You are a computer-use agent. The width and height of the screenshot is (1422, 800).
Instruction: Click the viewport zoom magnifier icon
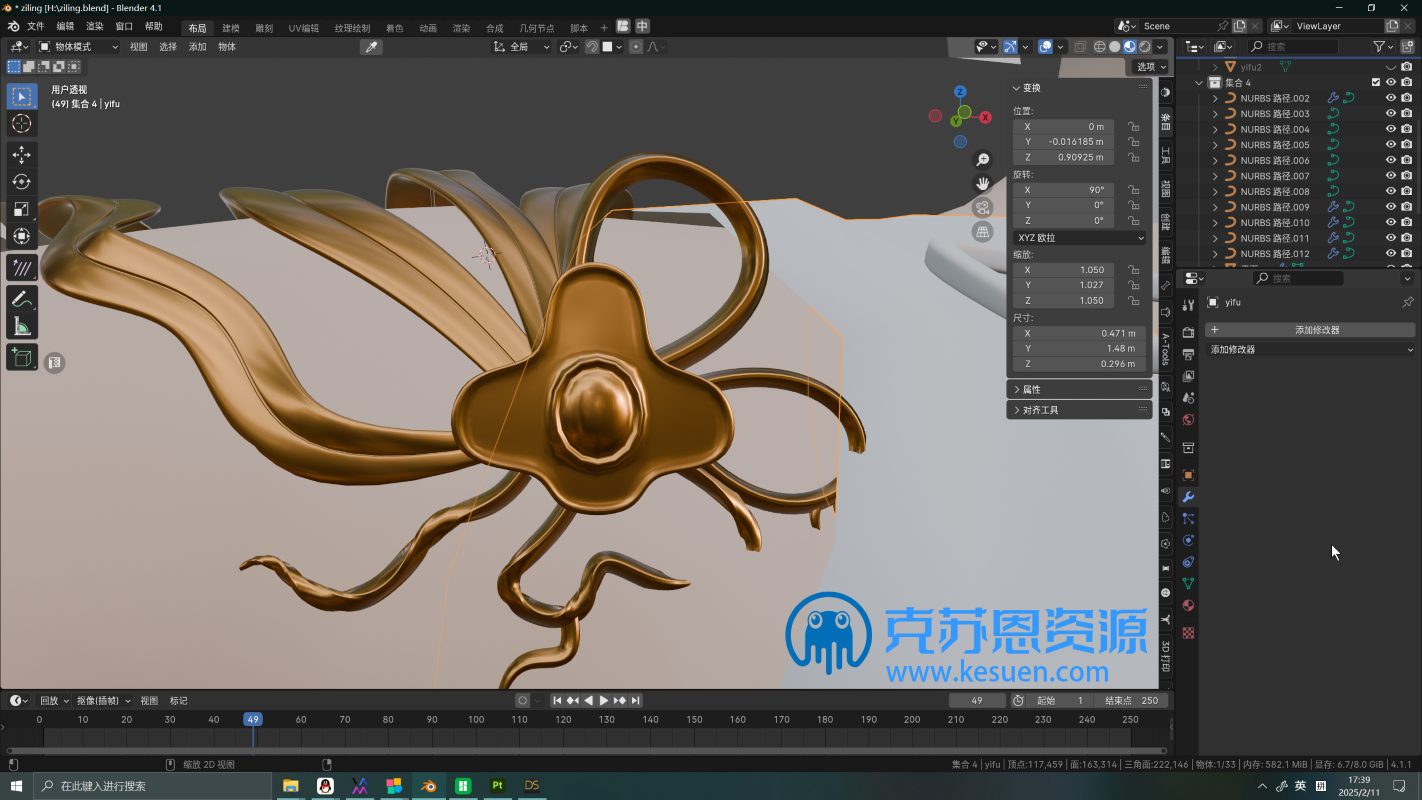tap(983, 160)
